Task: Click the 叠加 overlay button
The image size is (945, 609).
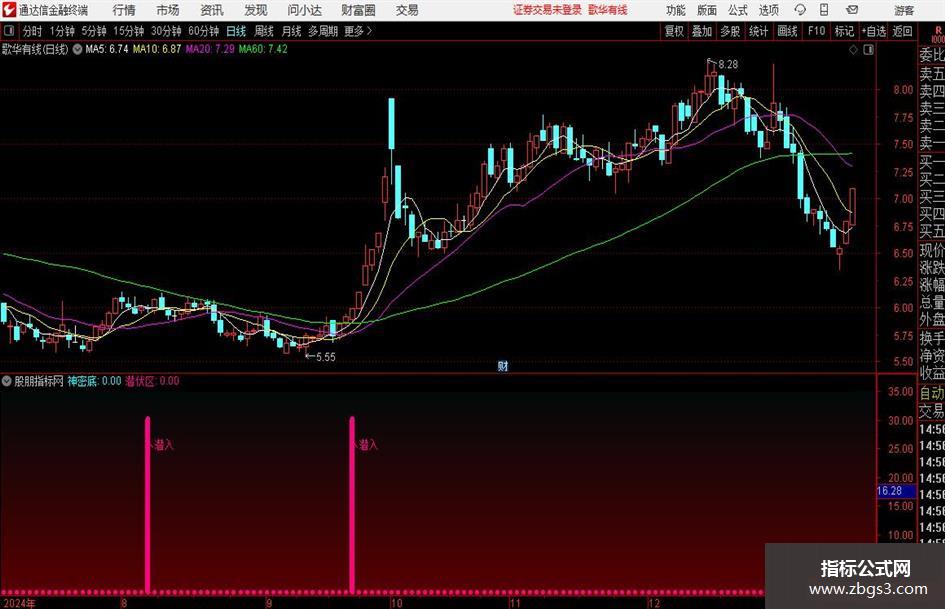Action: 702,31
